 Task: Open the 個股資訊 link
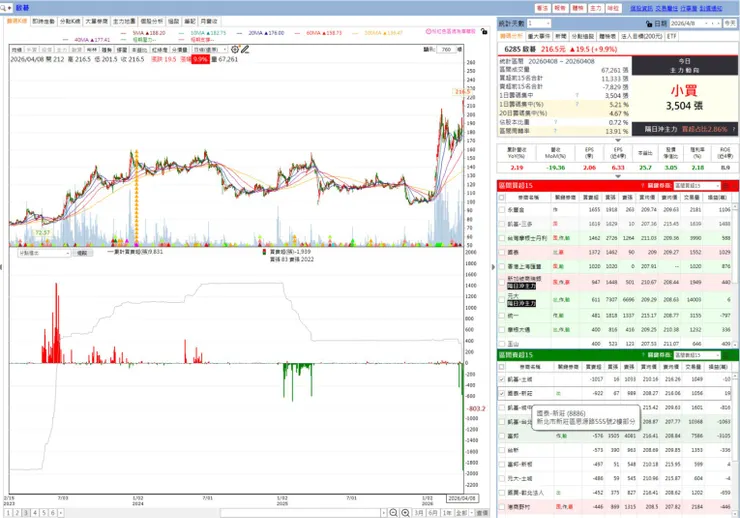tap(641, 8)
